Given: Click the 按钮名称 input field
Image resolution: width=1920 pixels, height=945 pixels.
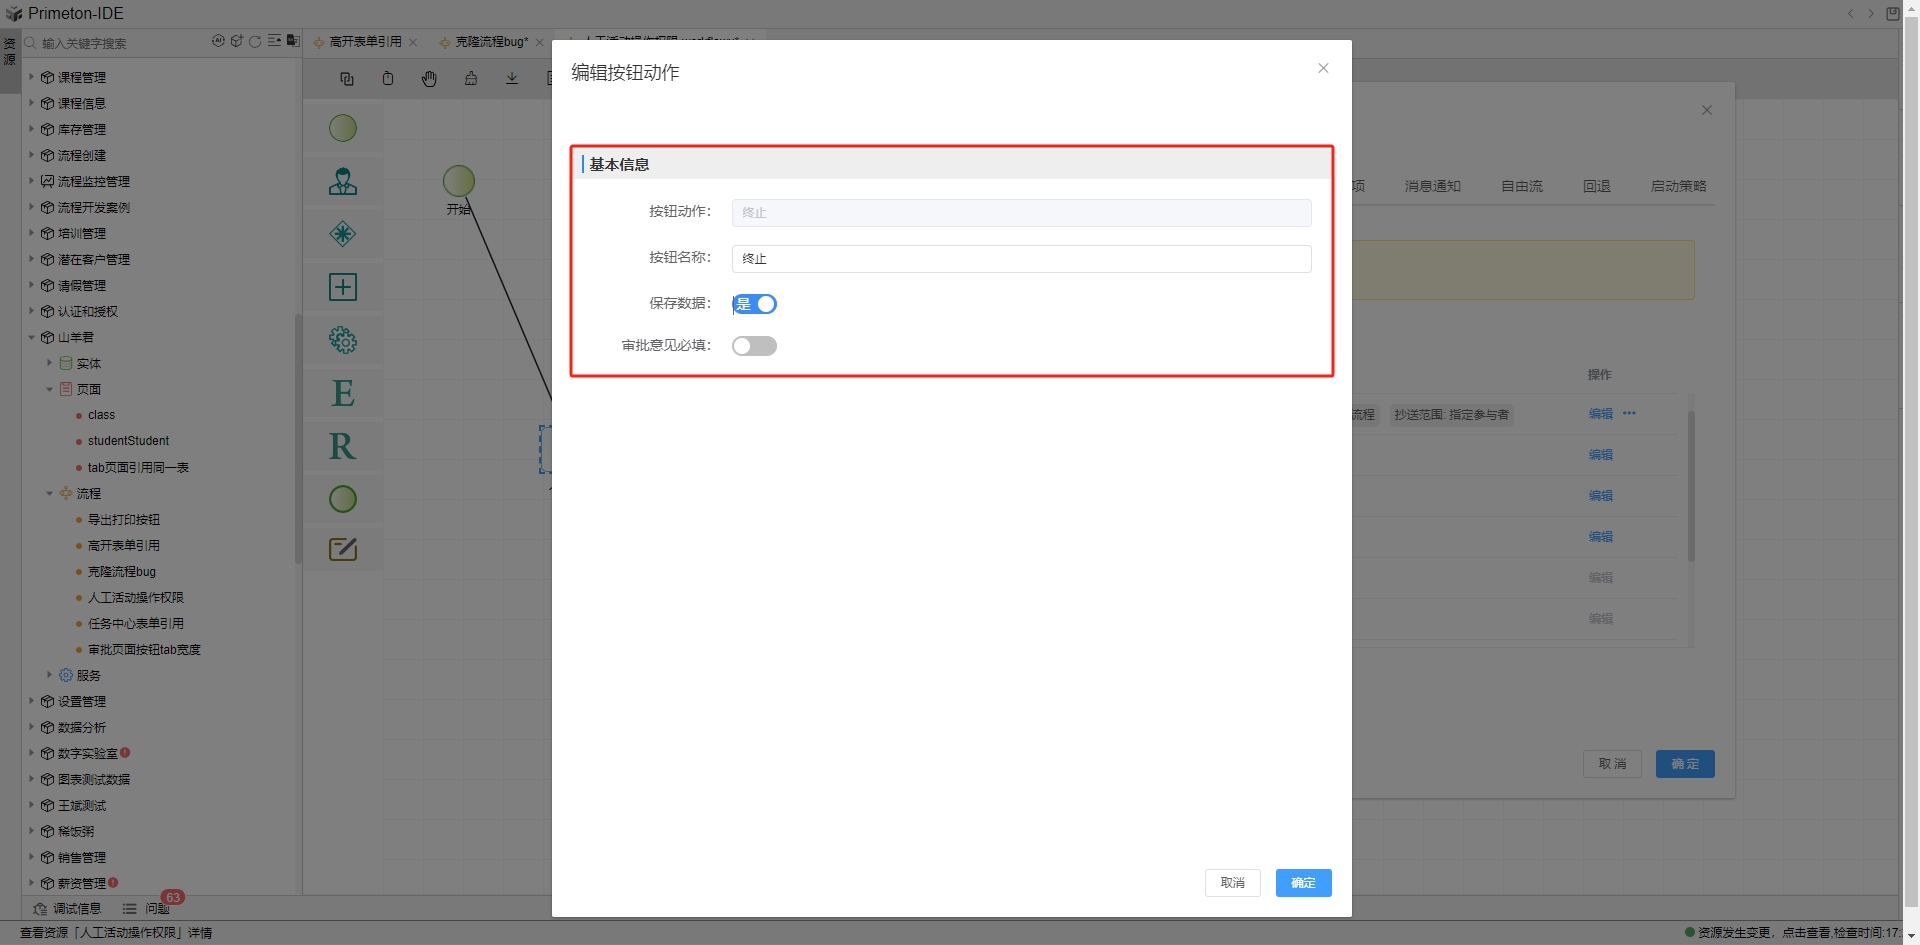Looking at the screenshot, I should (x=1021, y=259).
